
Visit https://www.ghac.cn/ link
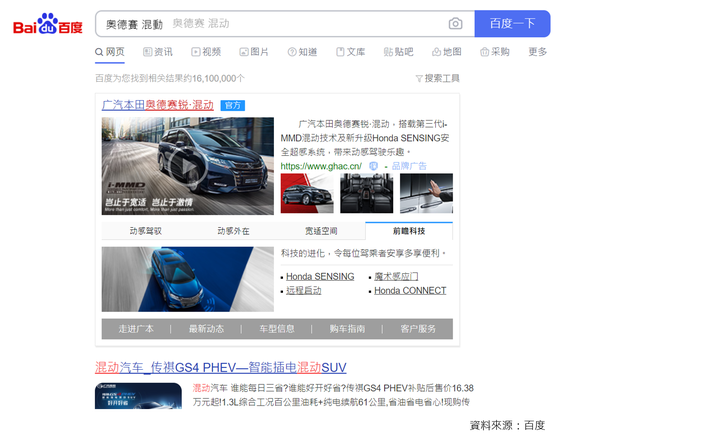point(321,166)
